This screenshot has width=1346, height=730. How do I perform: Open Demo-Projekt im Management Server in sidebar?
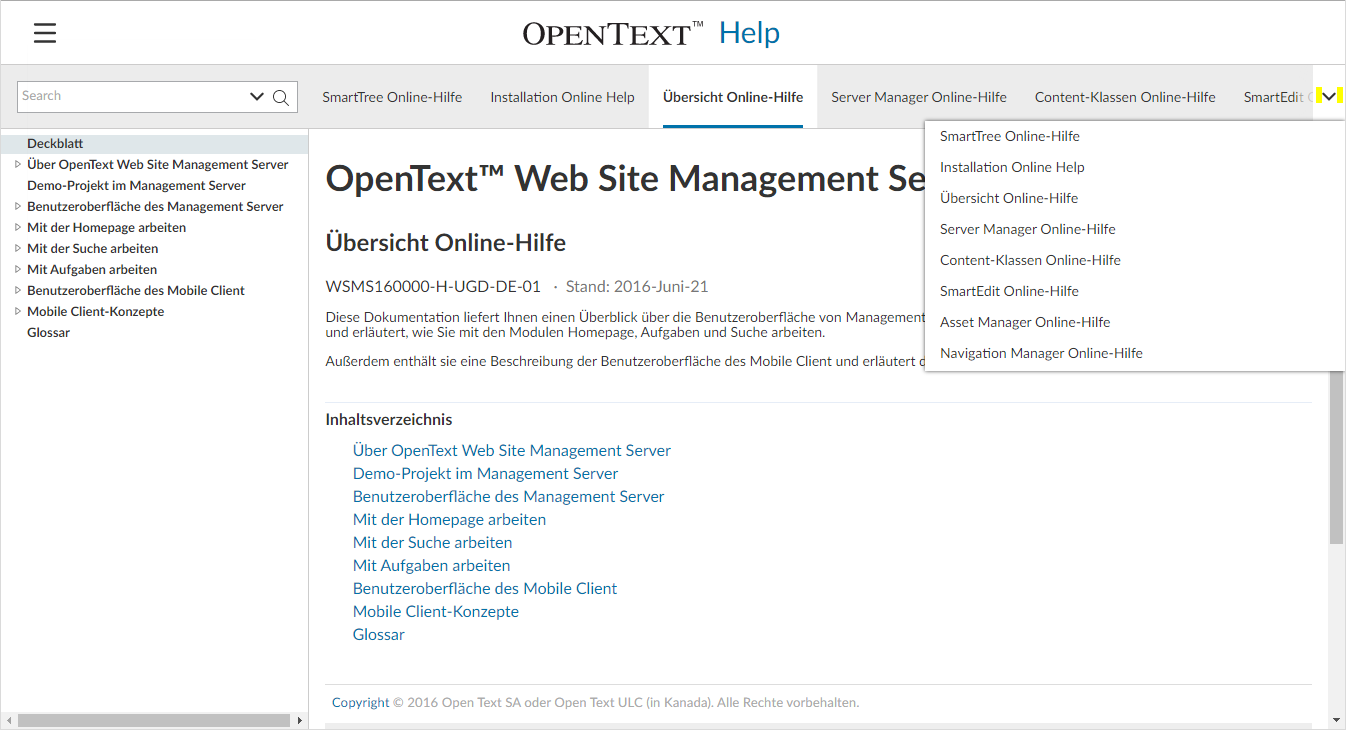[136, 186]
